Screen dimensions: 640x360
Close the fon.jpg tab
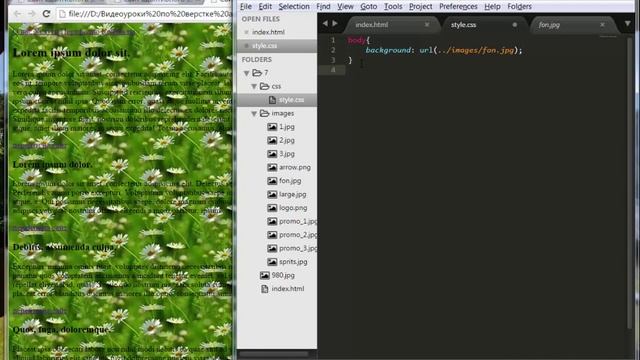tap(602, 24)
